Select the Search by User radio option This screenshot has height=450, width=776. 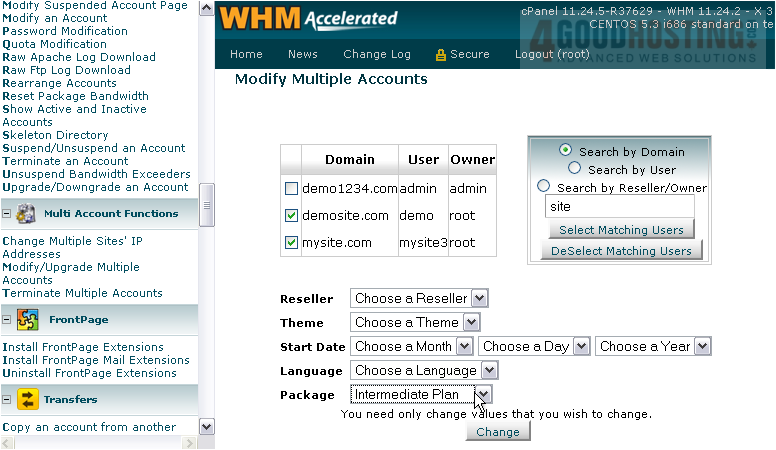pyautogui.click(x=575, y=169)
